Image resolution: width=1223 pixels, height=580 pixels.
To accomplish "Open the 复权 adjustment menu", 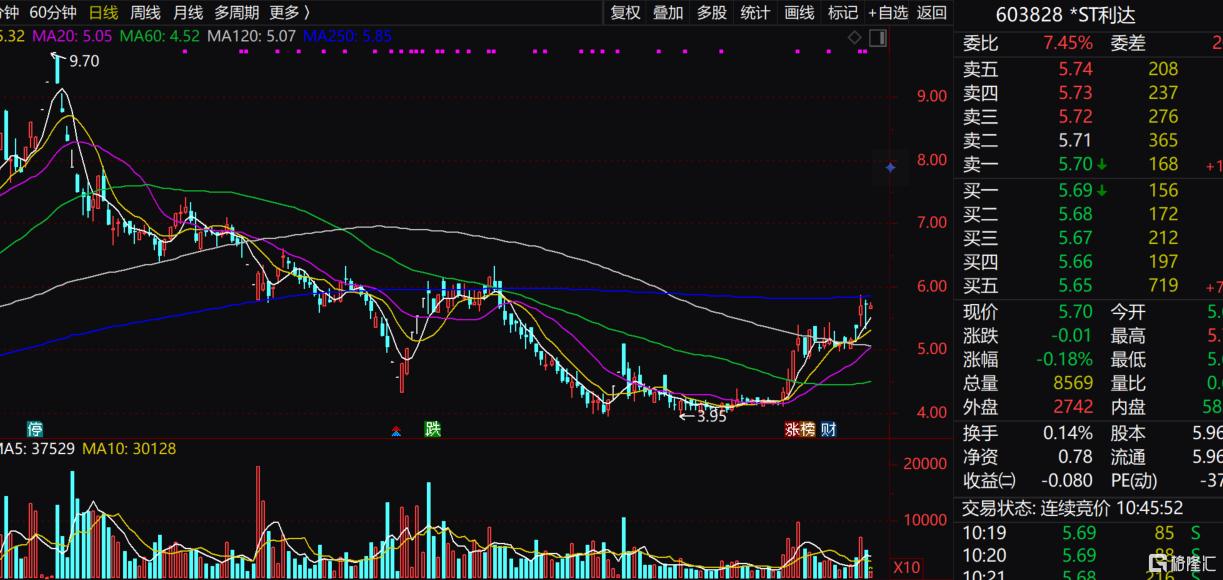I will 625,12.
